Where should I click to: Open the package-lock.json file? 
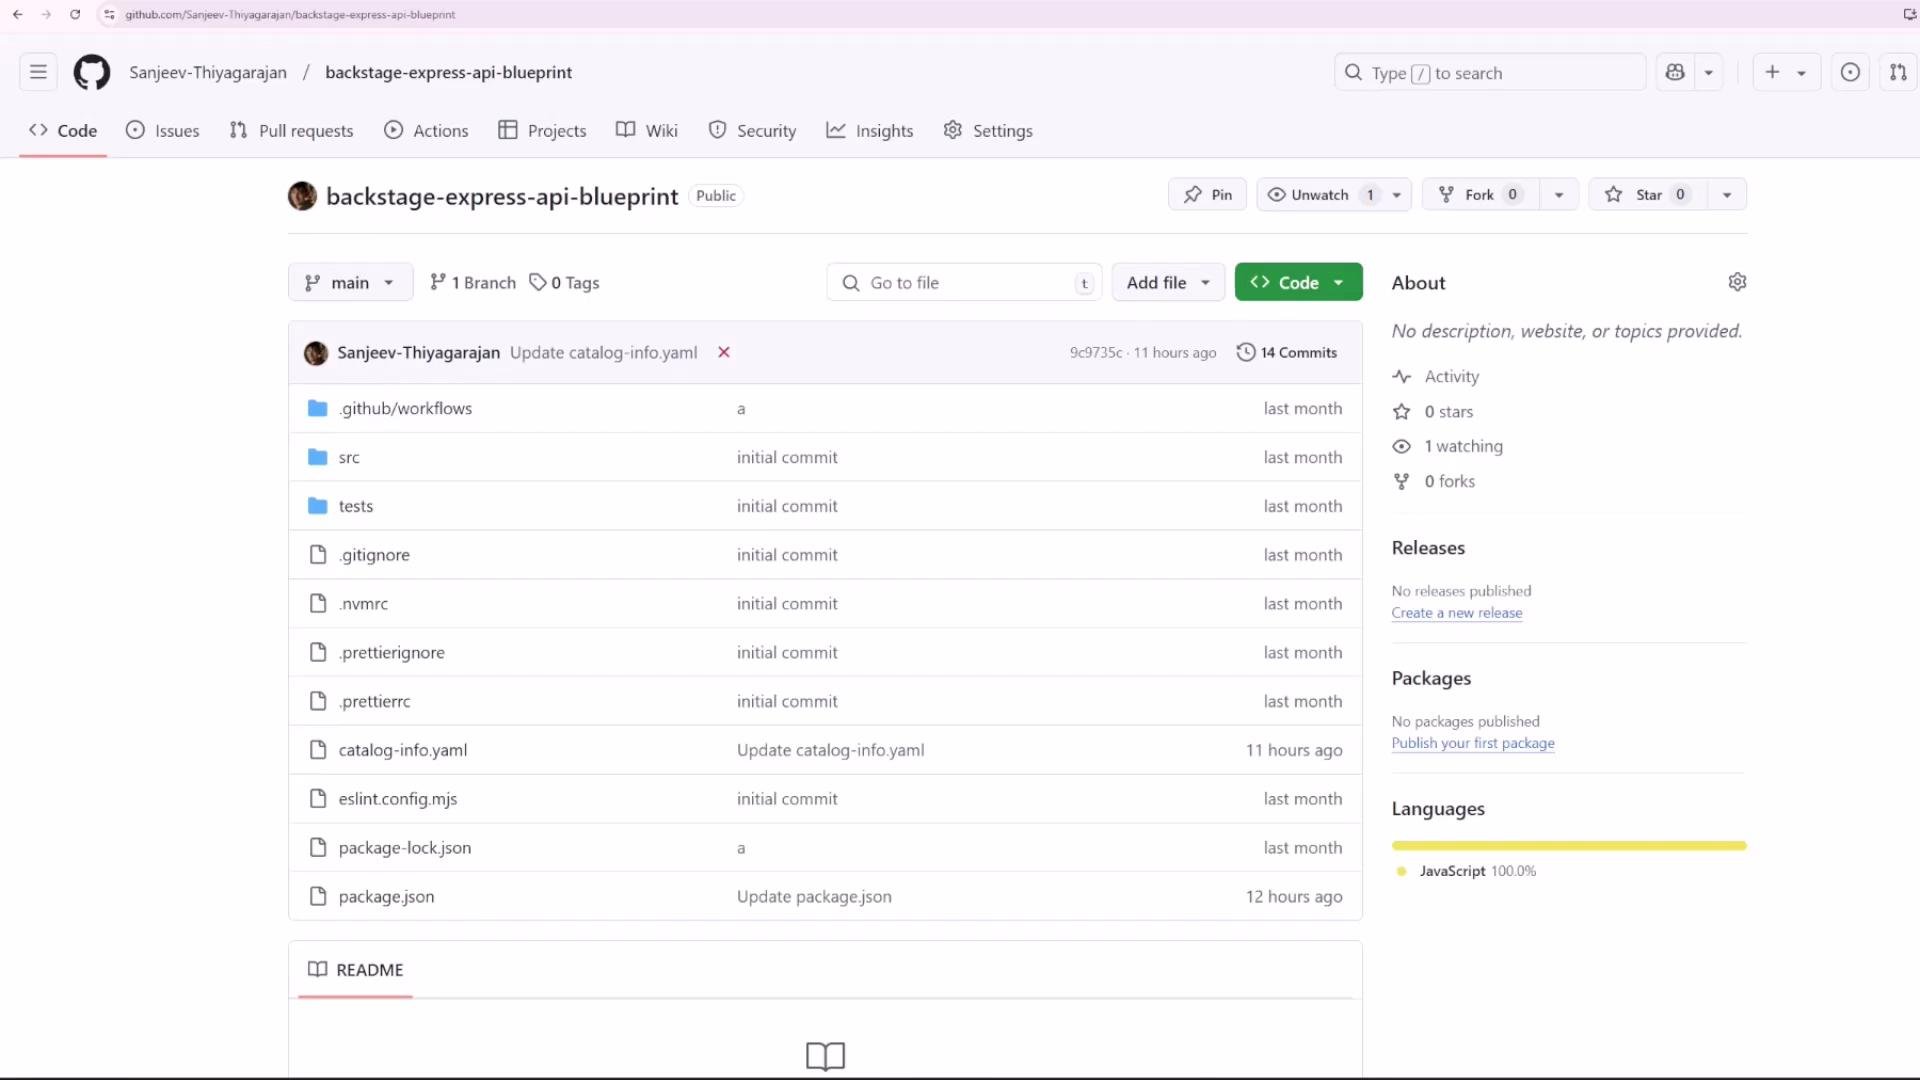[404, 847]
